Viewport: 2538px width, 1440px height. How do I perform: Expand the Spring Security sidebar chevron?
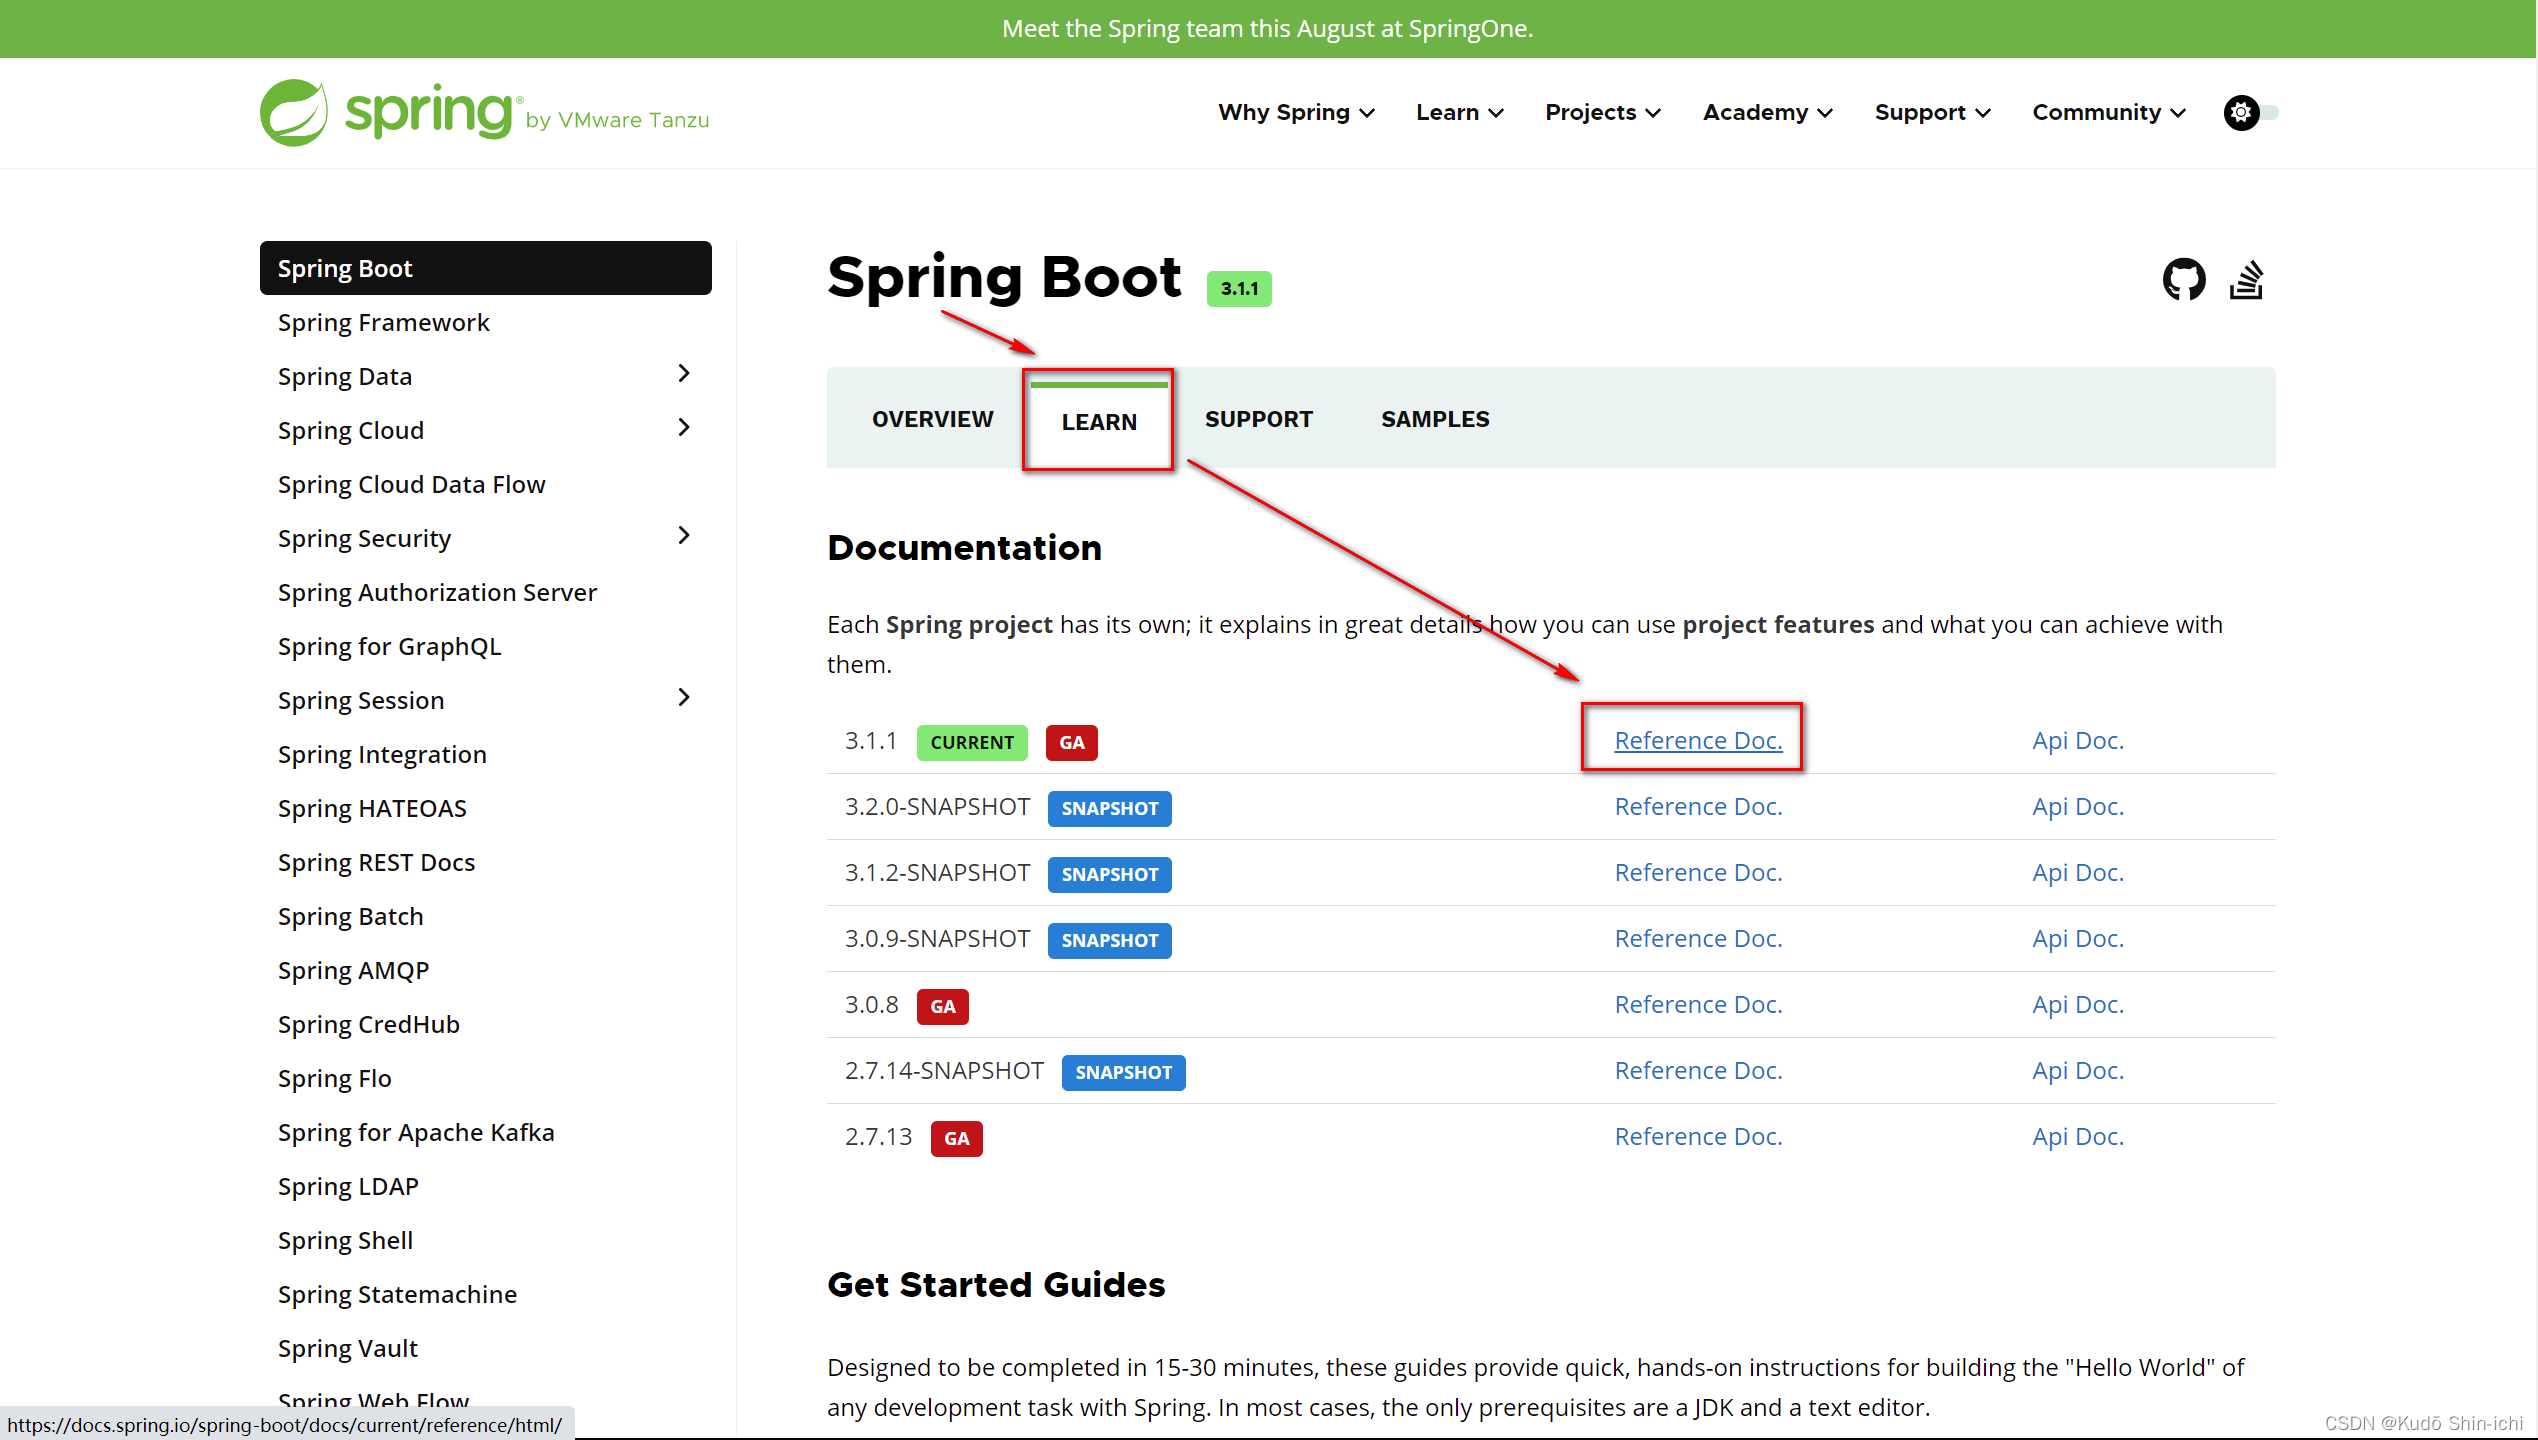click(x=684, y=536)
